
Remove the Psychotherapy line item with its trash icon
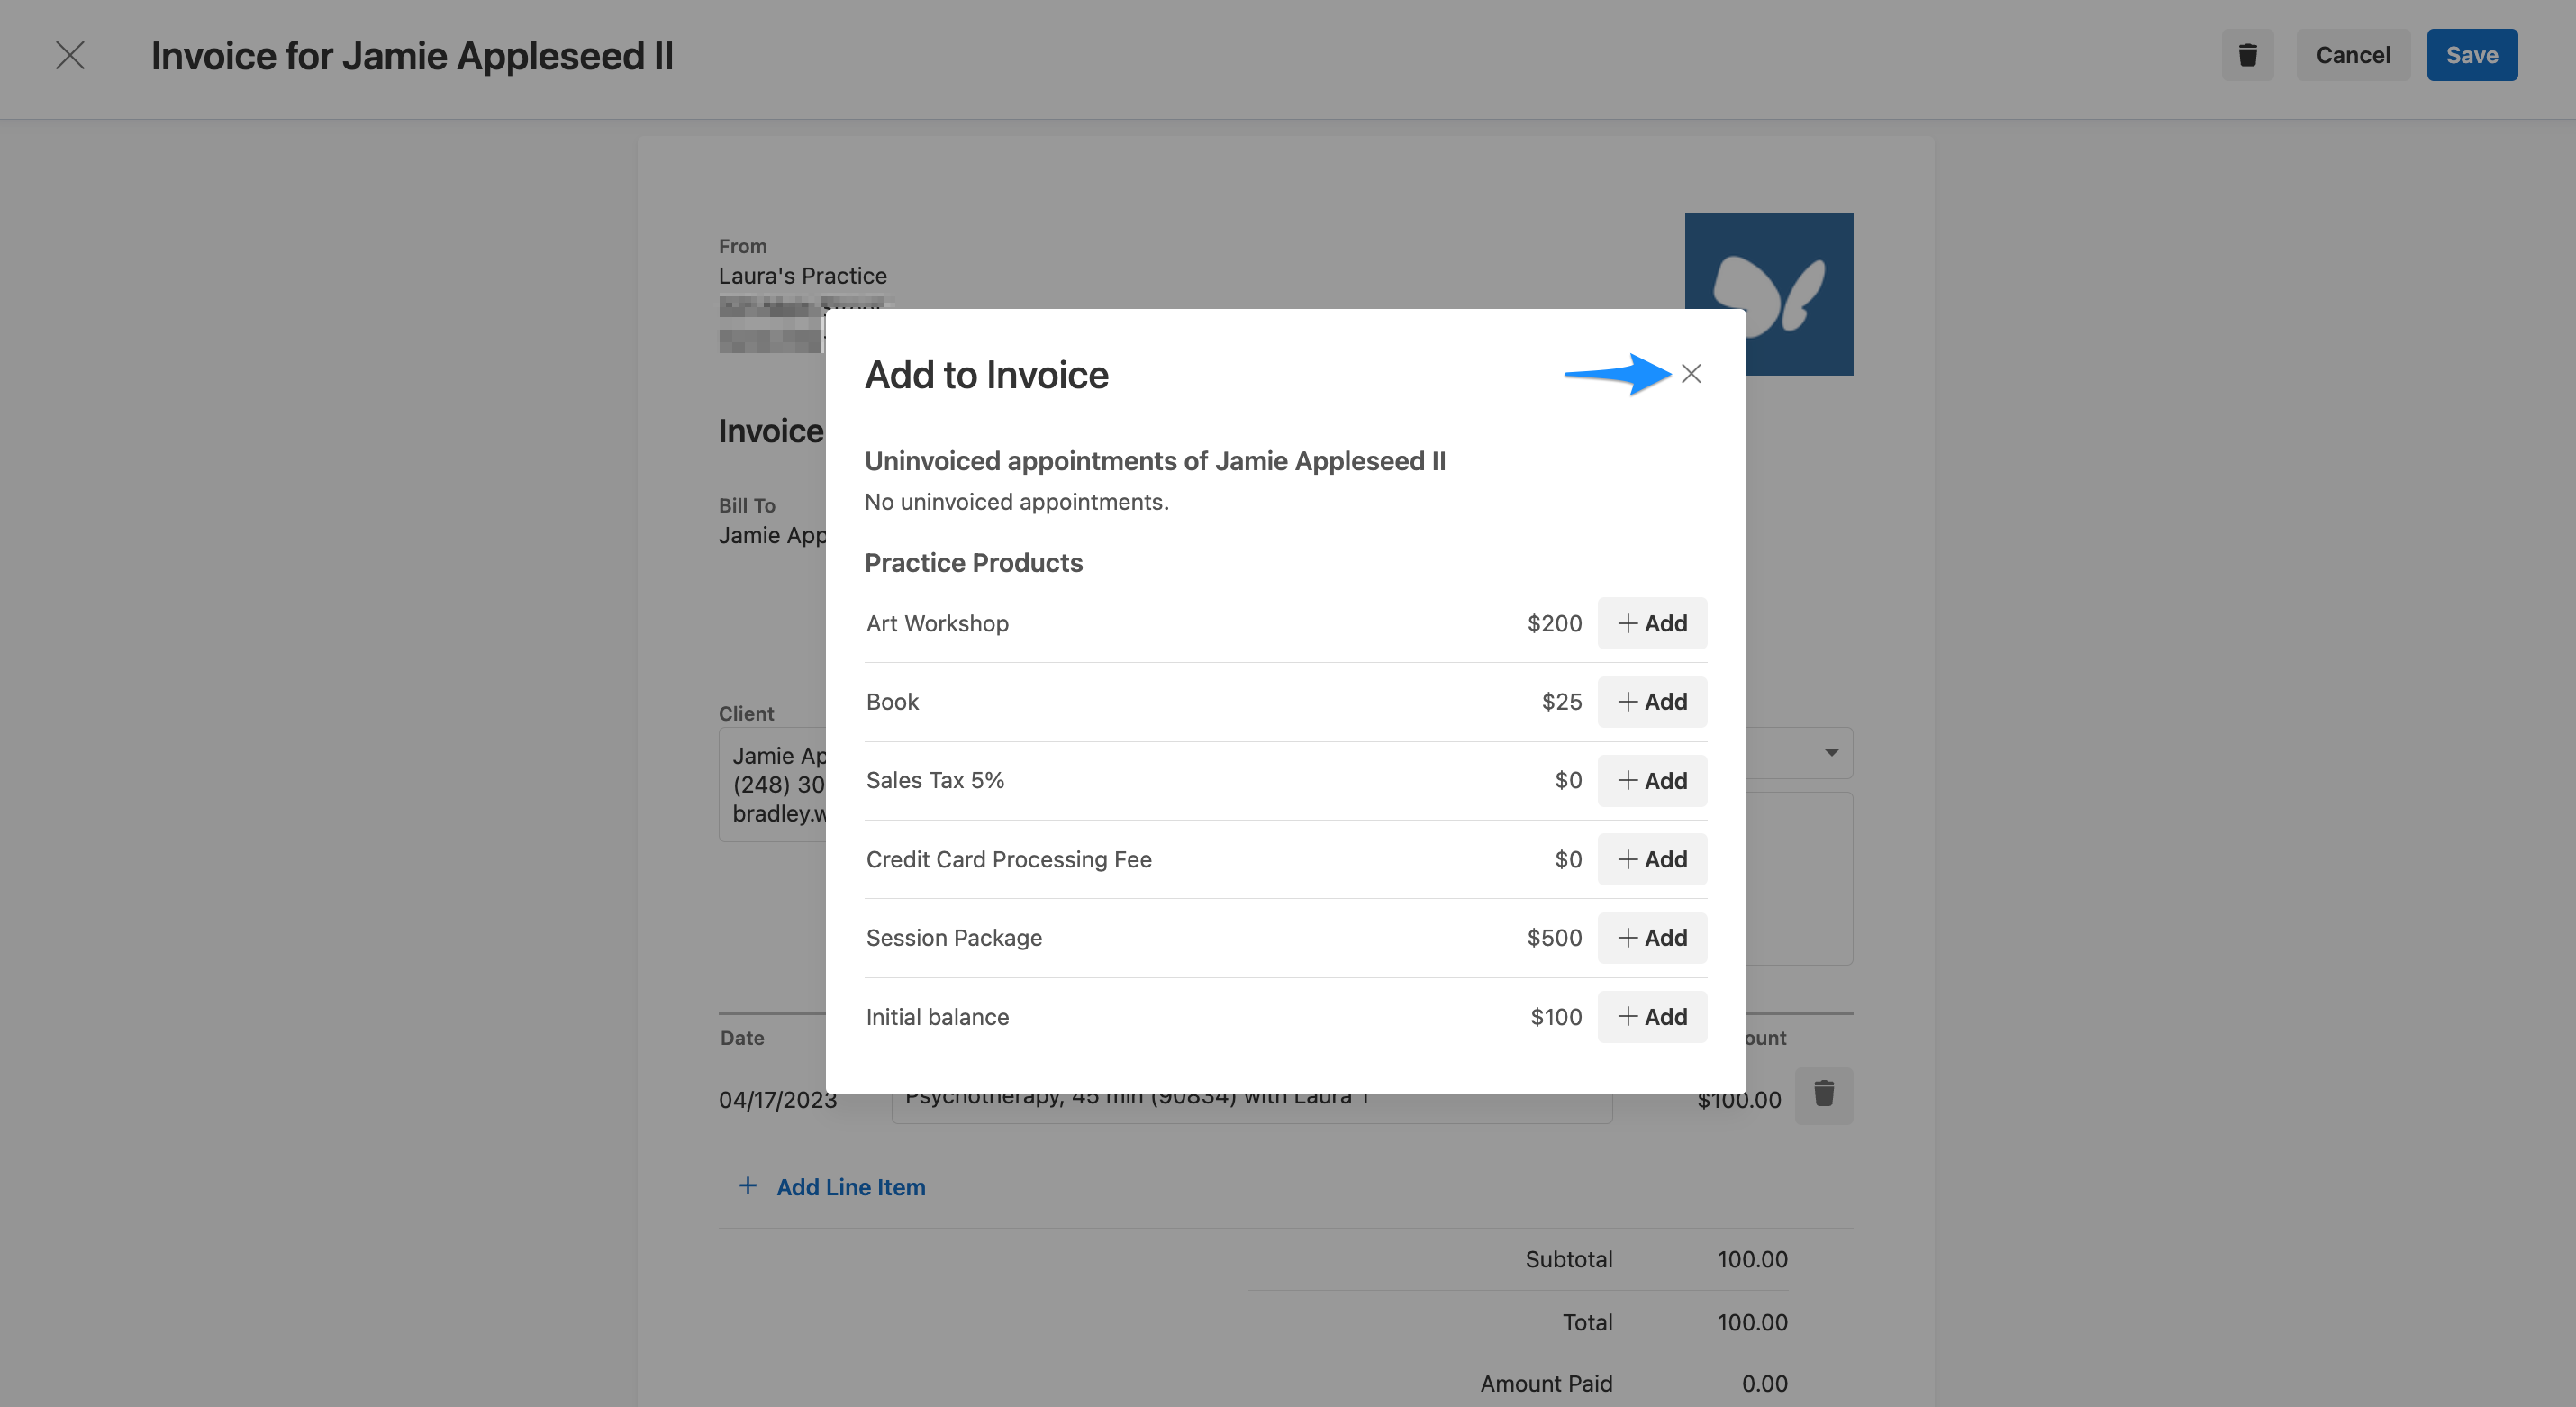1824,1096
